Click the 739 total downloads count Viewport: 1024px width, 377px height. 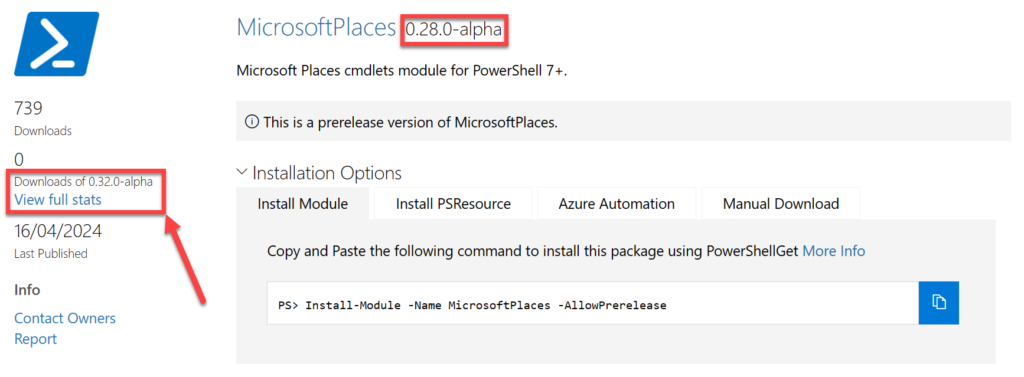(28, 108)
